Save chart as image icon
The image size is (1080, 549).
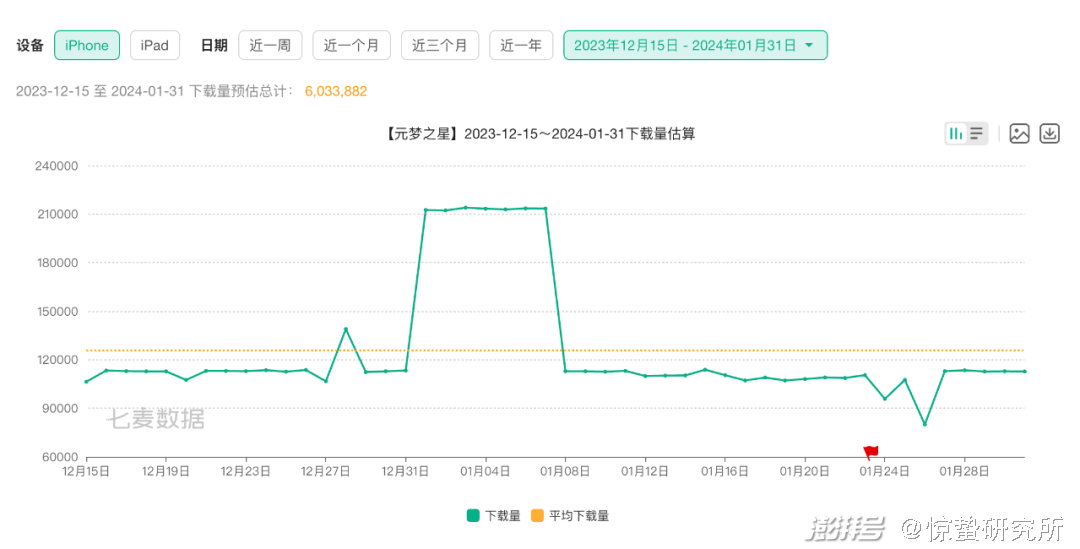click(1019, 133)
